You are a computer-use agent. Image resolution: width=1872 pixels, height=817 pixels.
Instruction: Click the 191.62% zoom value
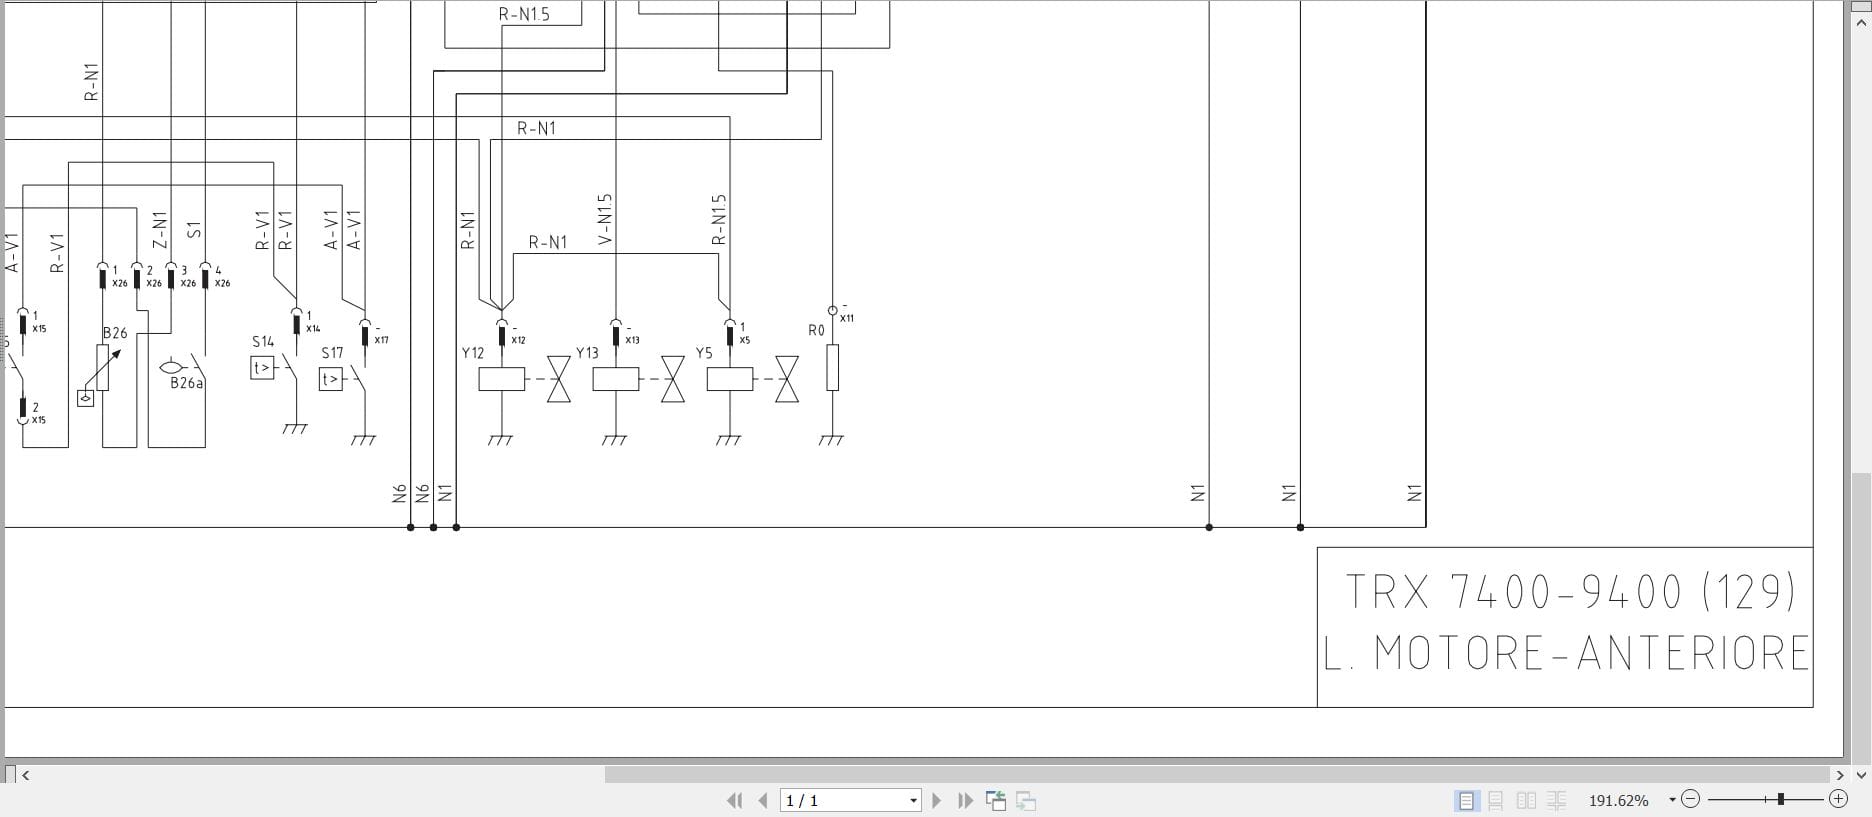point(1618,801)
